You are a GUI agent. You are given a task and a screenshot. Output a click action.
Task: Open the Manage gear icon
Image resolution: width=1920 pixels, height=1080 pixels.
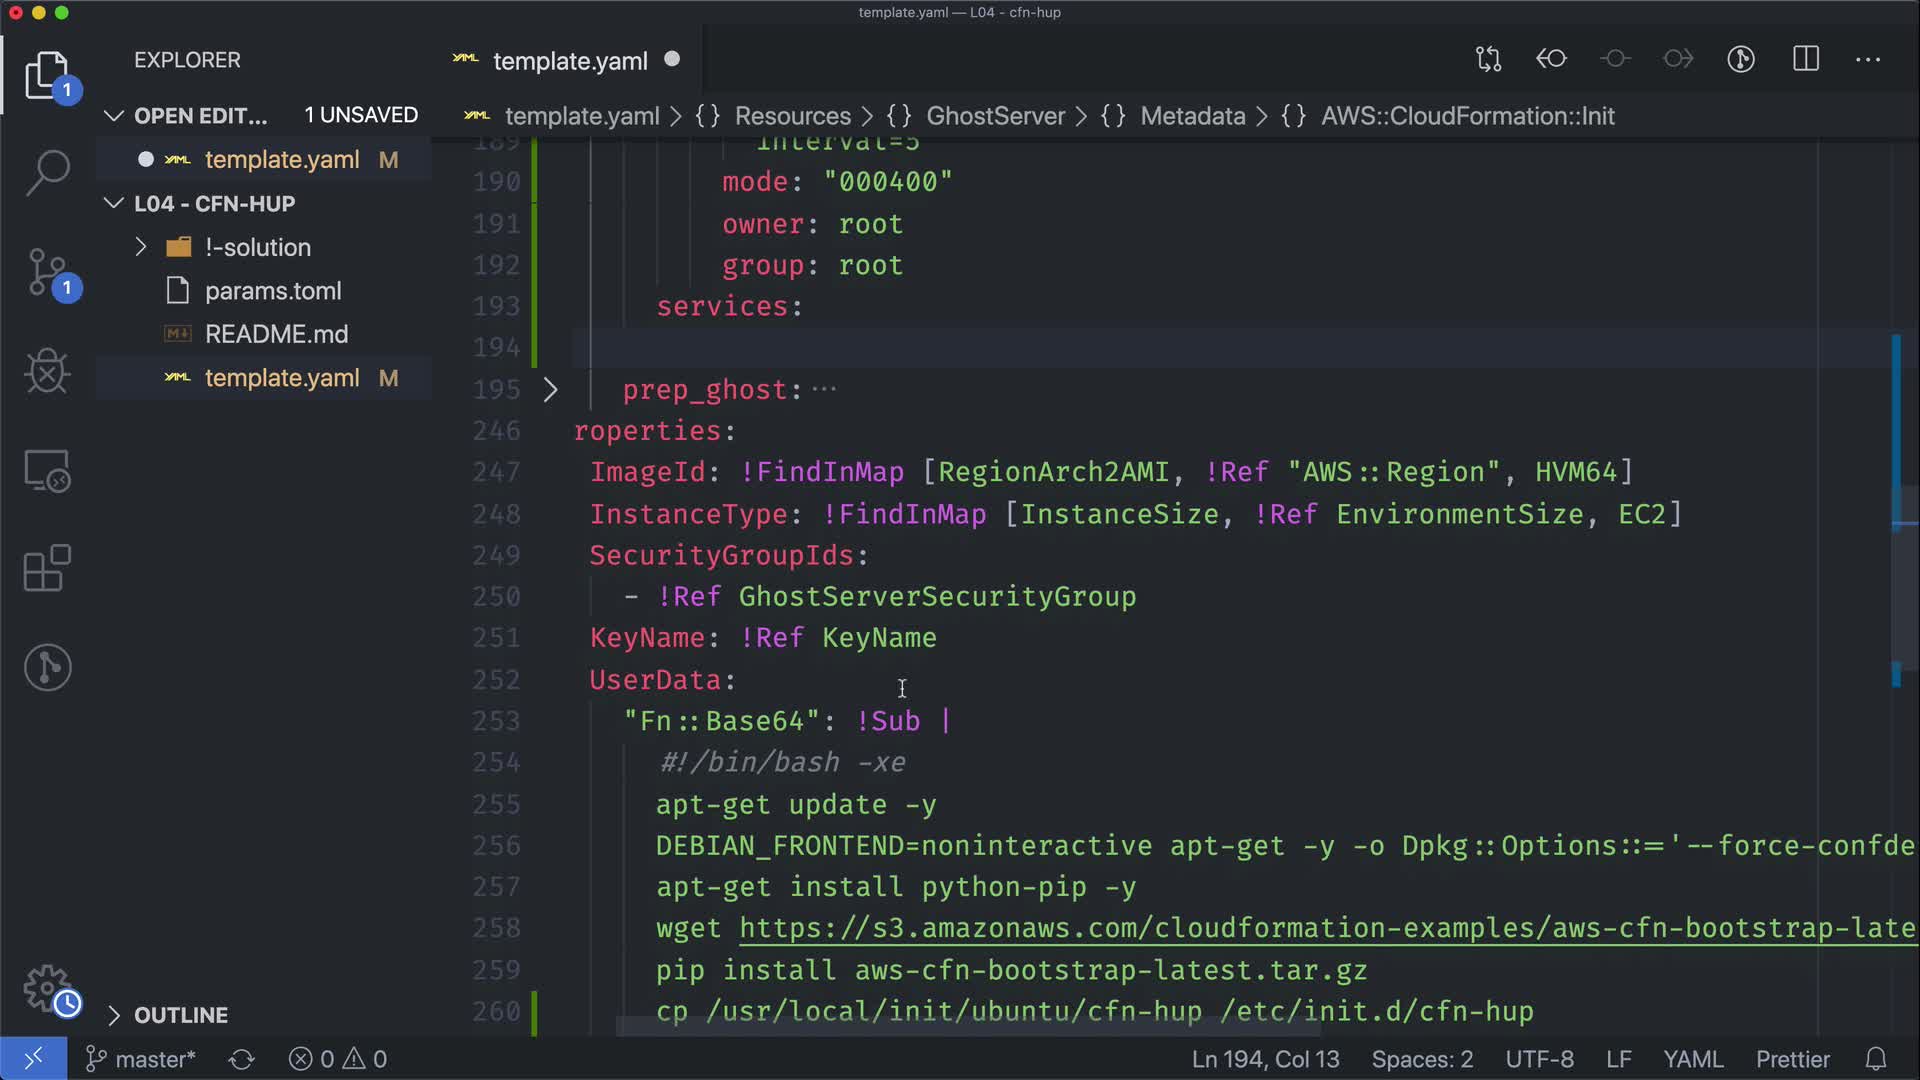click(47, 988)
